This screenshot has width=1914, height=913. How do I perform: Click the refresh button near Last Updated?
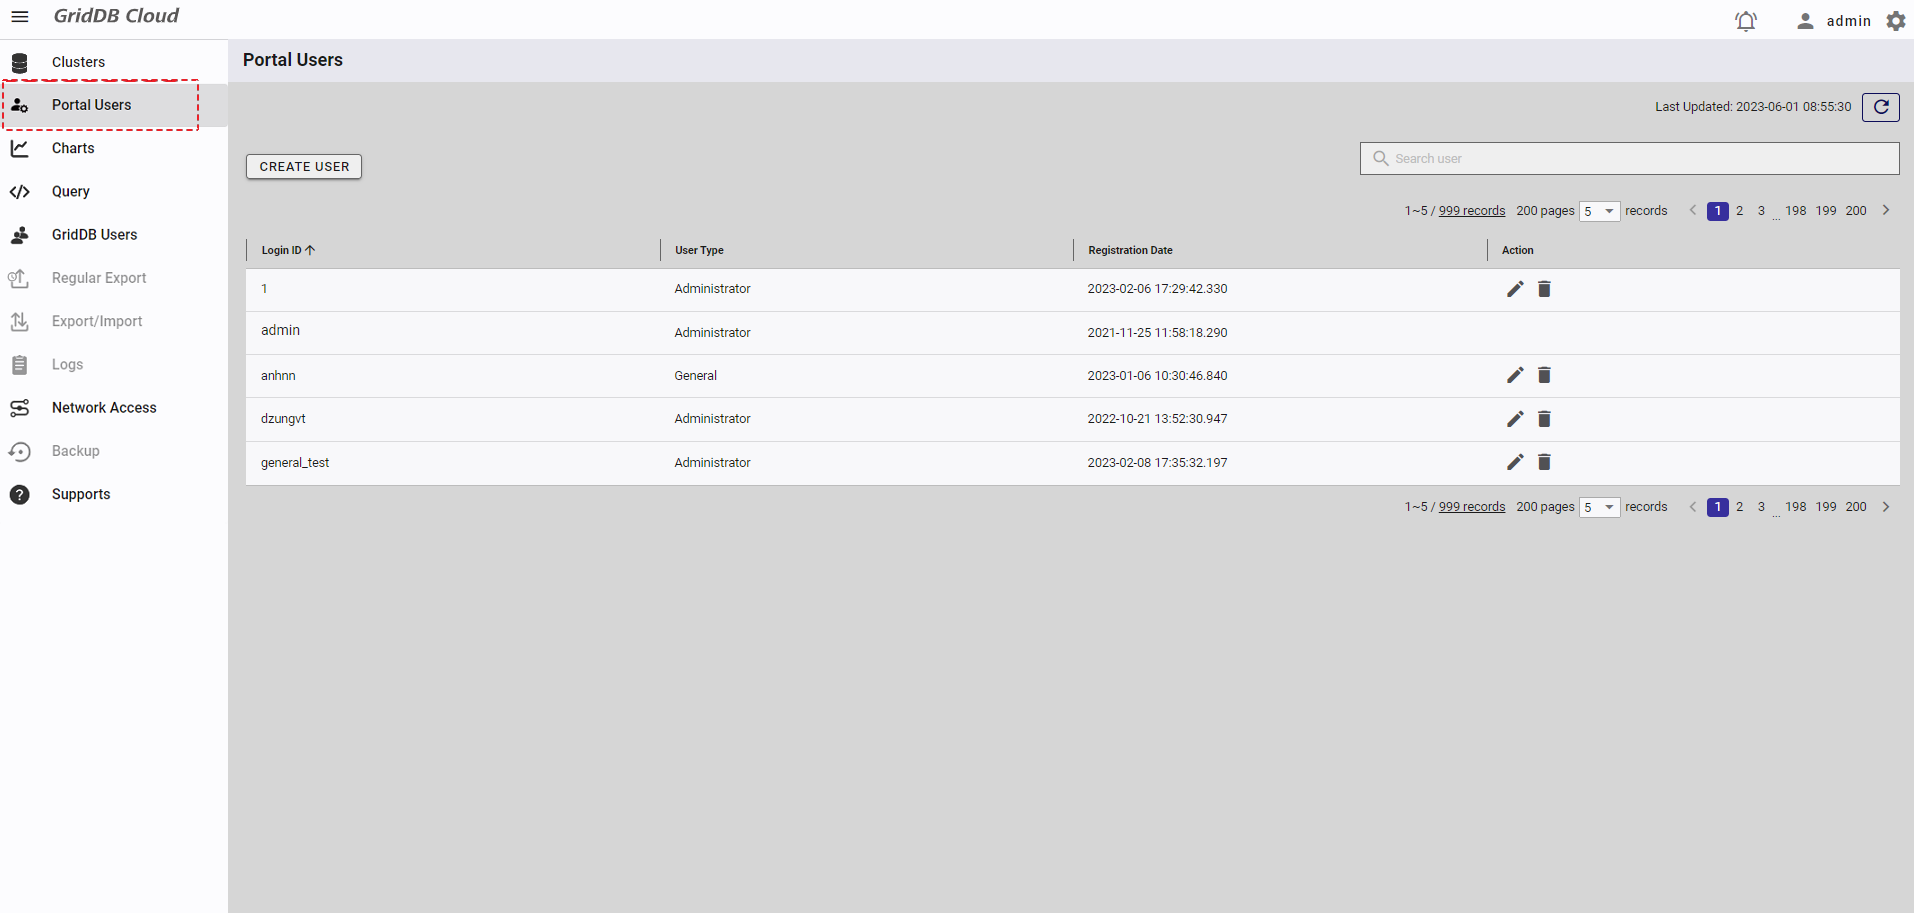coord(1880,107)
